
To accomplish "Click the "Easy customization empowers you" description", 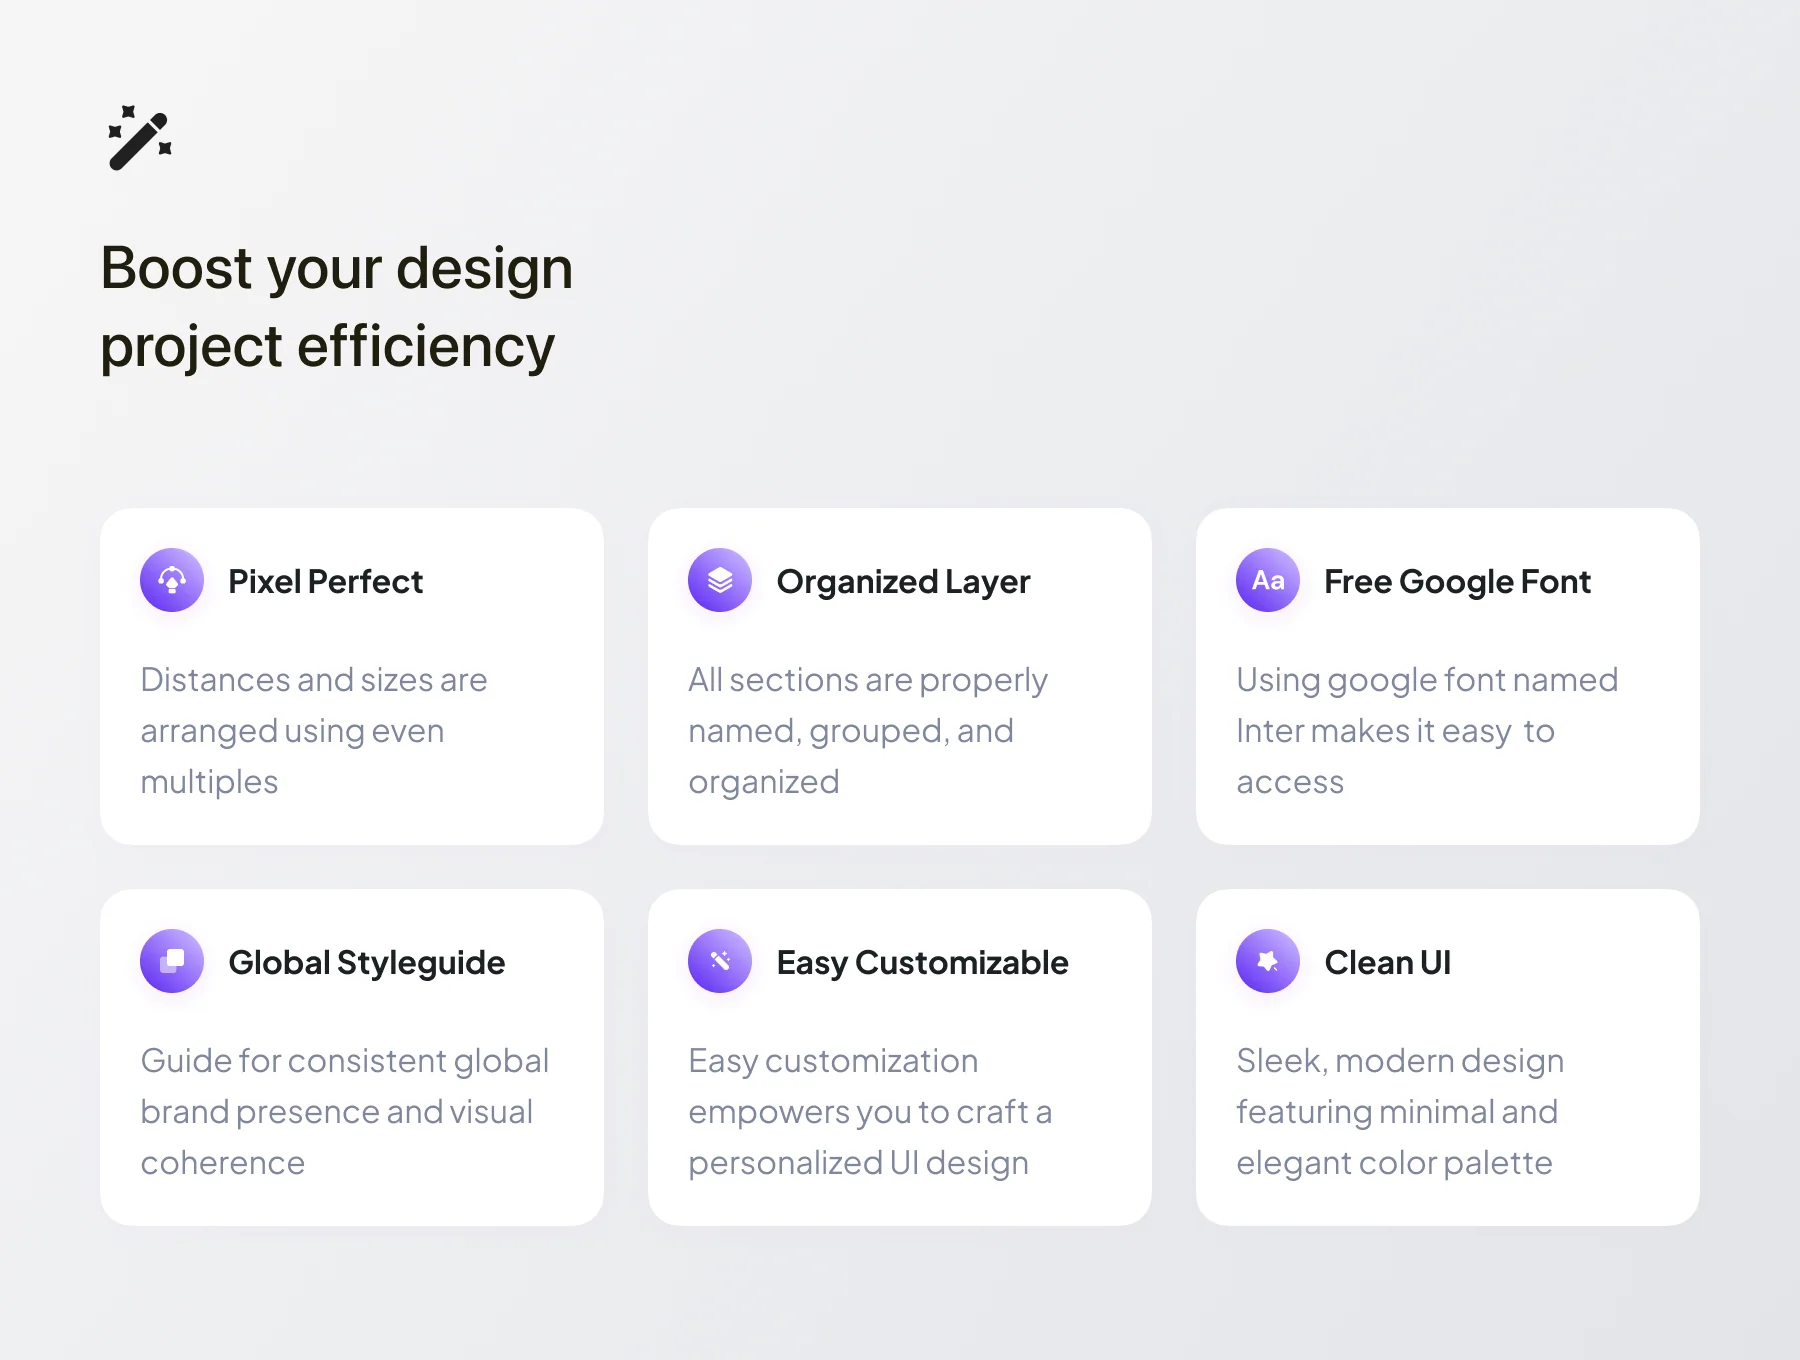I will pyautogui.click(x=870, y=1112).
